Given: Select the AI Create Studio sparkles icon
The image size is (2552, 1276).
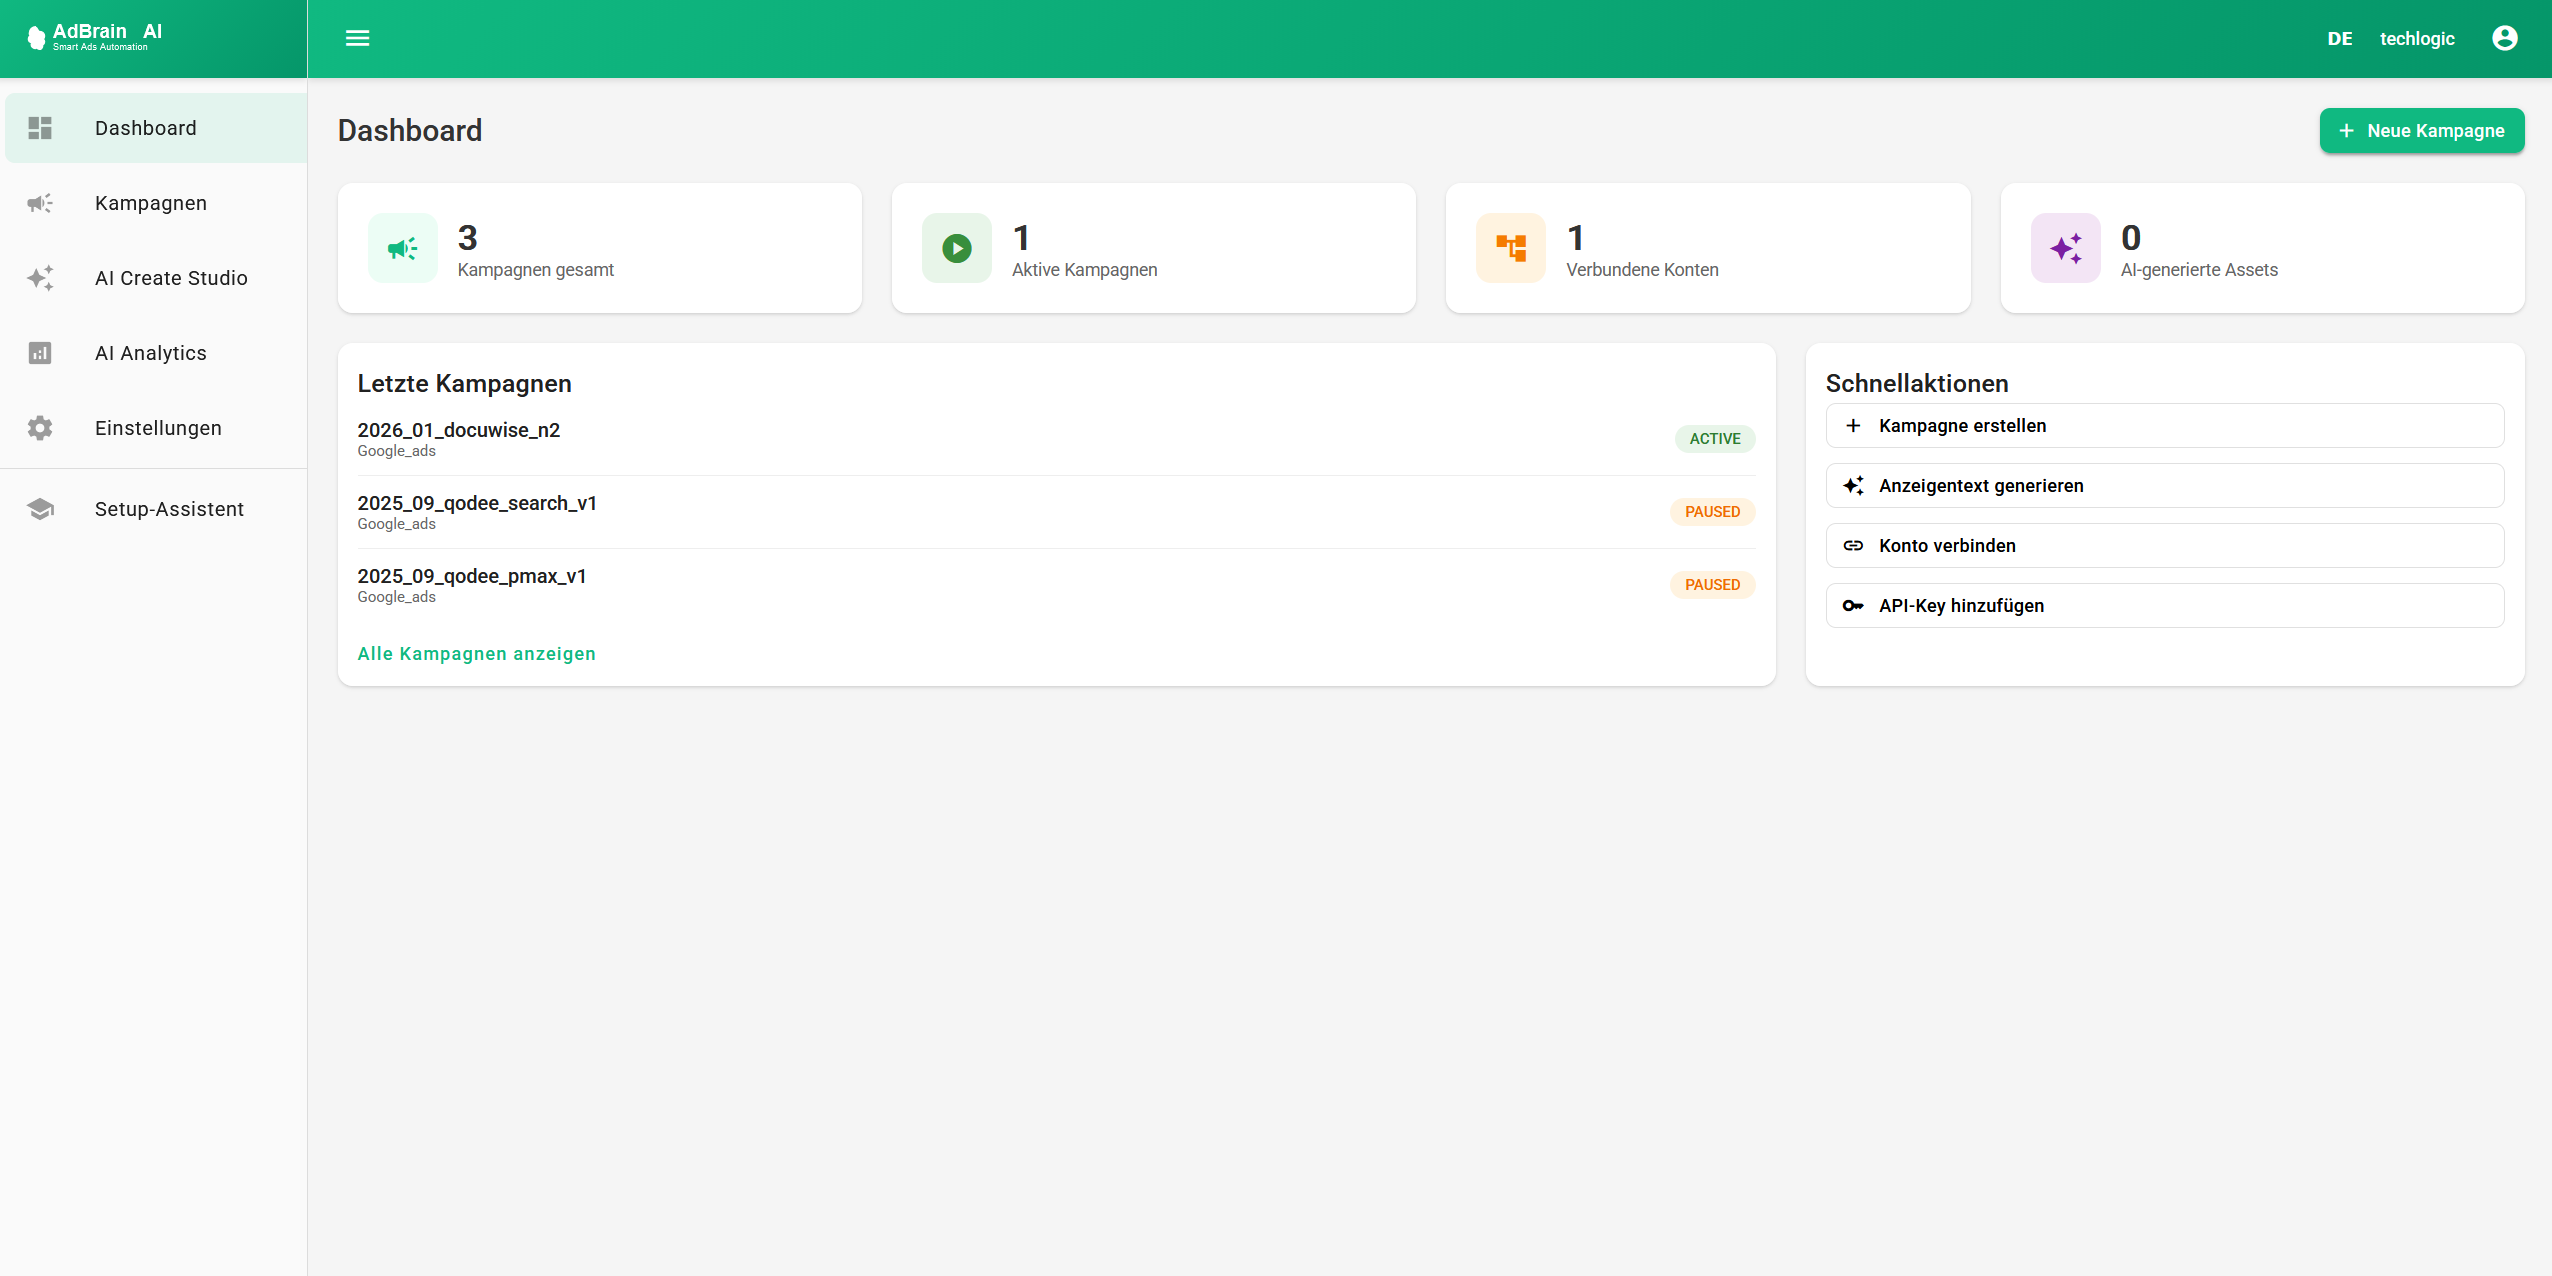Looking at the screenshot, I should coord(40,278).
